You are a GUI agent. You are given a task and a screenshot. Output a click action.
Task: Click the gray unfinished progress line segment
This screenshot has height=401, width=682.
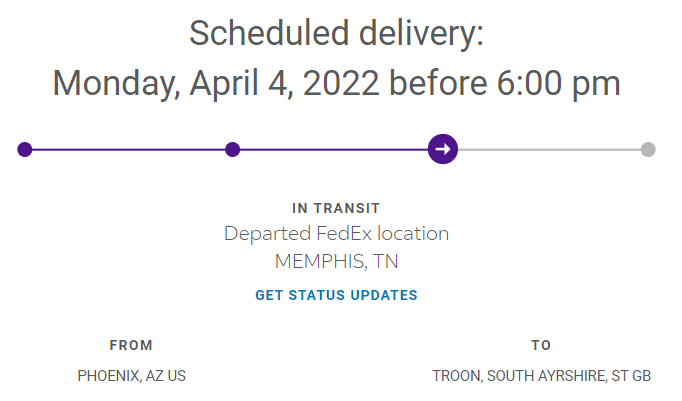tap(548, 149)
